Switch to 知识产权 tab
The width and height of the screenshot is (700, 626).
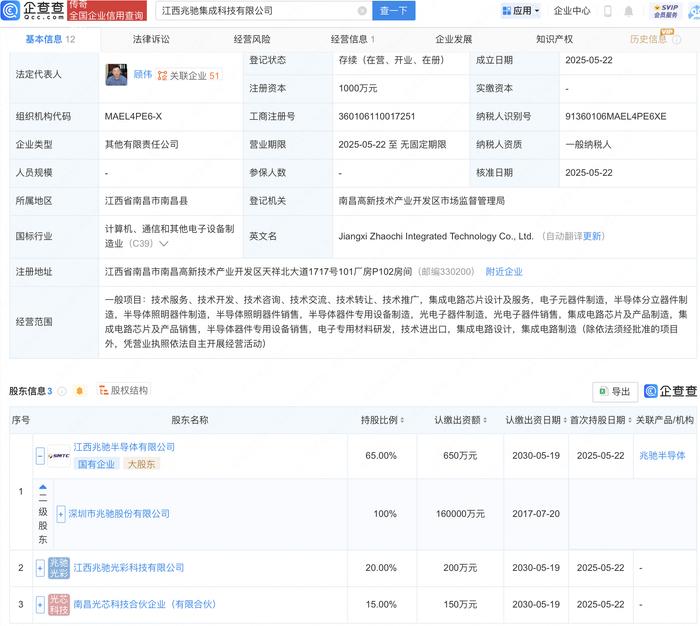(x=554, y=39)
